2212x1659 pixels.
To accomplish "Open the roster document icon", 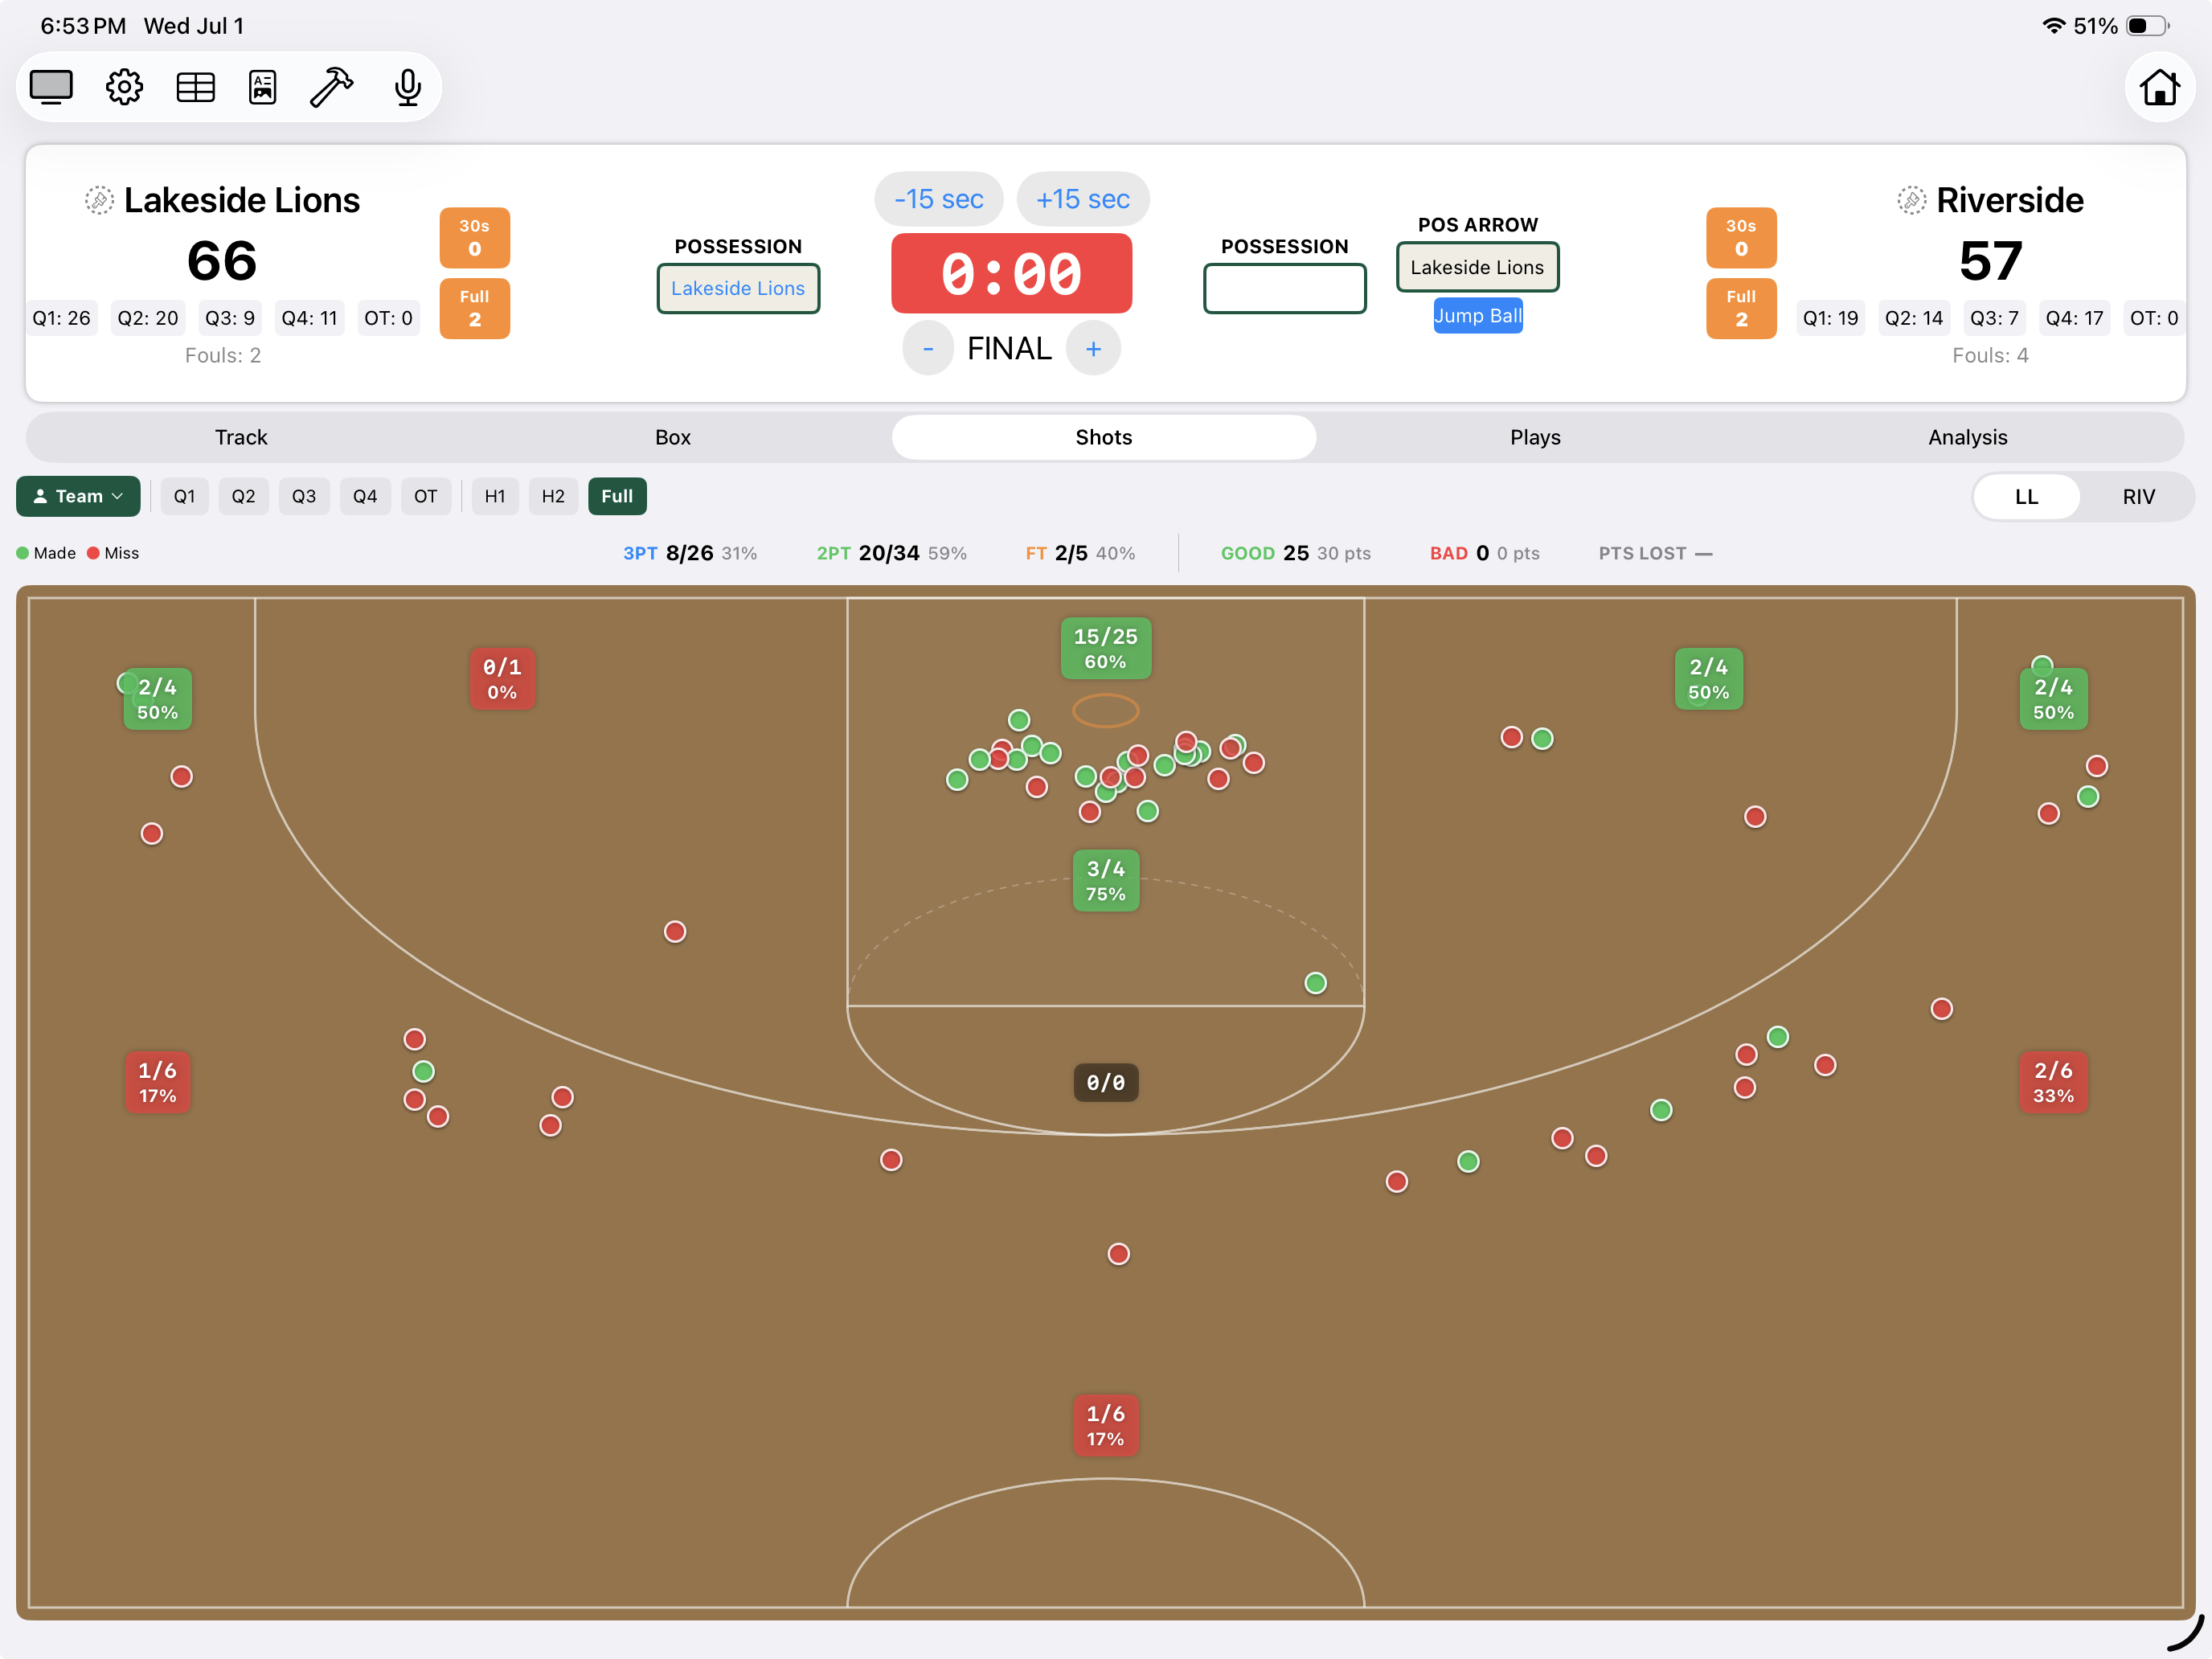I will pyautogui.click(x=263, y=87).
